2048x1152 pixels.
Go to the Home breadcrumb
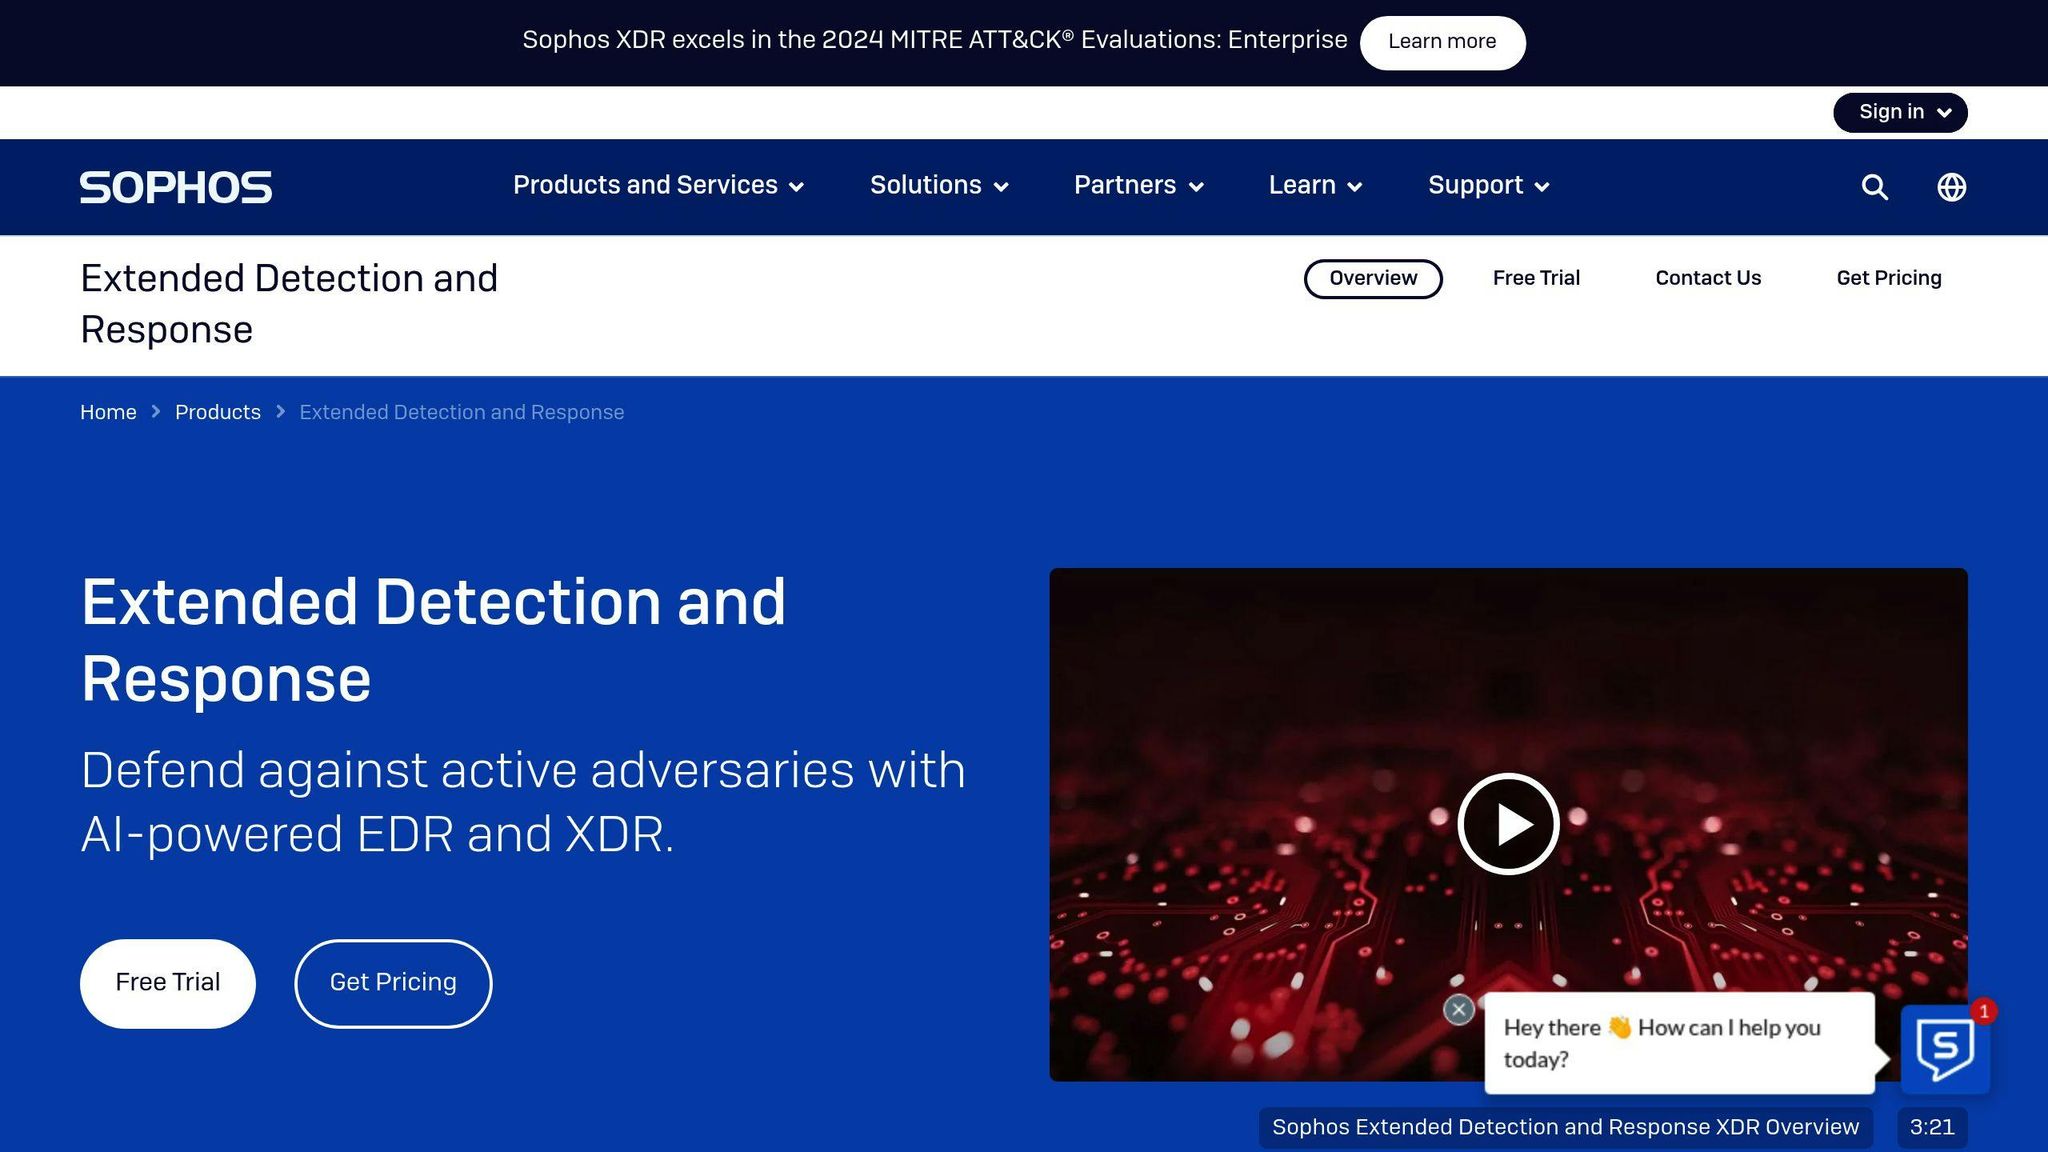coord(108,413)
